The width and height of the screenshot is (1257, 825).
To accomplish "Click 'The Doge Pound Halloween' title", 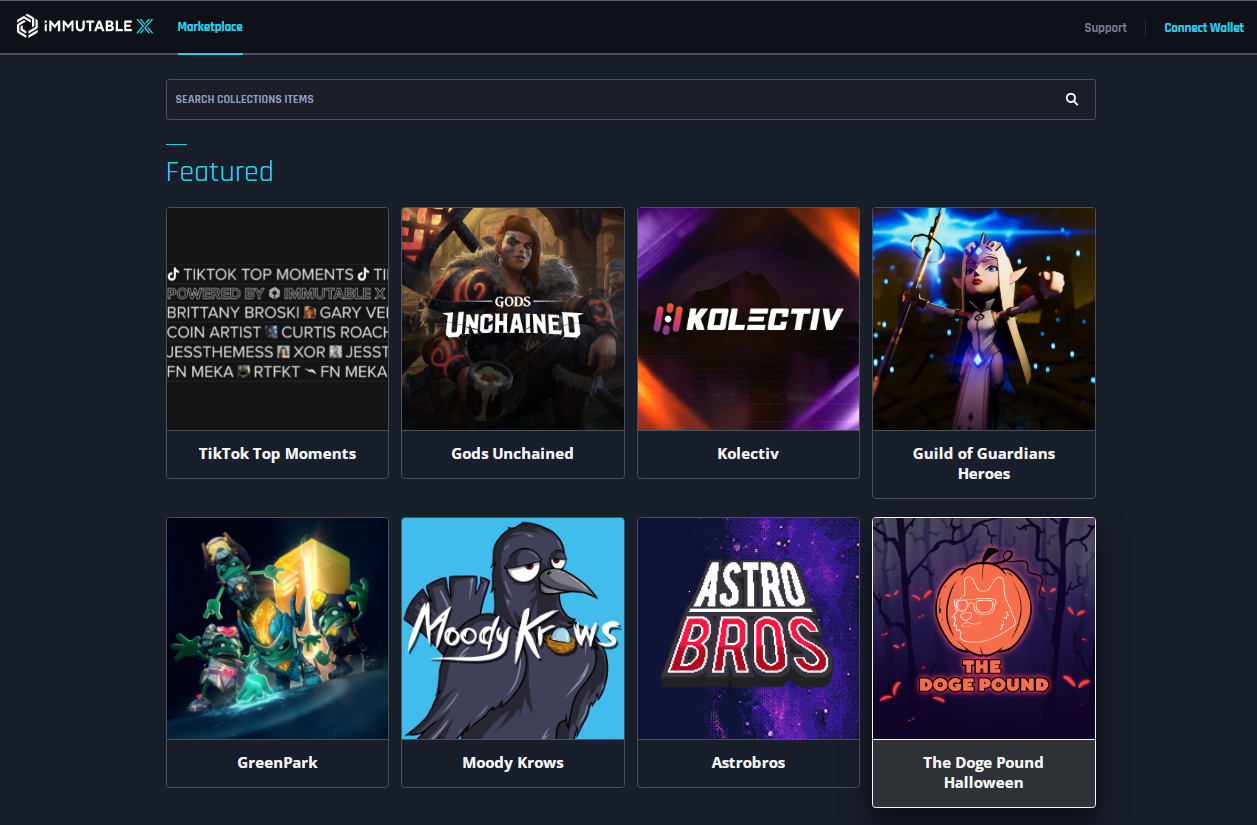I will point(984,773).
